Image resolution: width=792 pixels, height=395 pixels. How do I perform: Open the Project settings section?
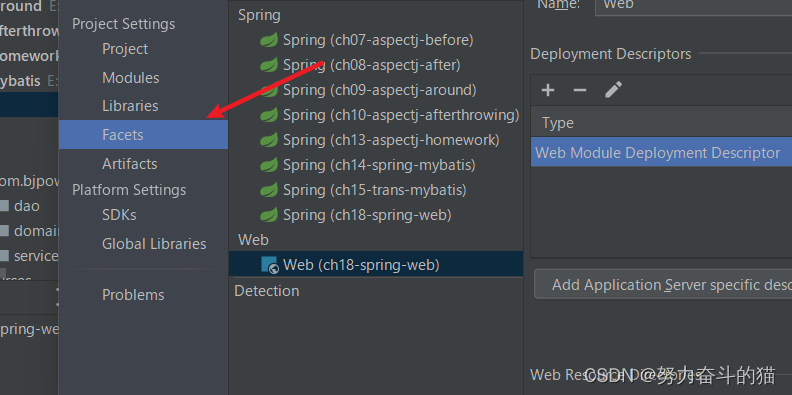click(x=125, y=49)
